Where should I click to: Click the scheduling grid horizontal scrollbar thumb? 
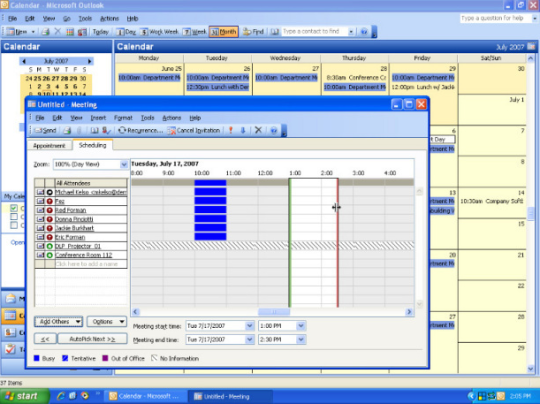(274, 312)
